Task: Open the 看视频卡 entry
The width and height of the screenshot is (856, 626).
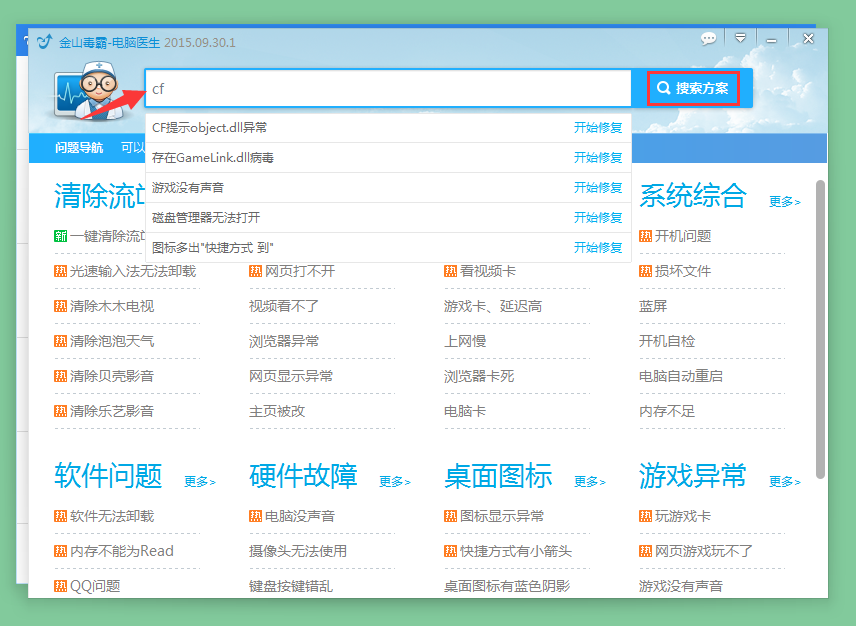Action: 488,271
